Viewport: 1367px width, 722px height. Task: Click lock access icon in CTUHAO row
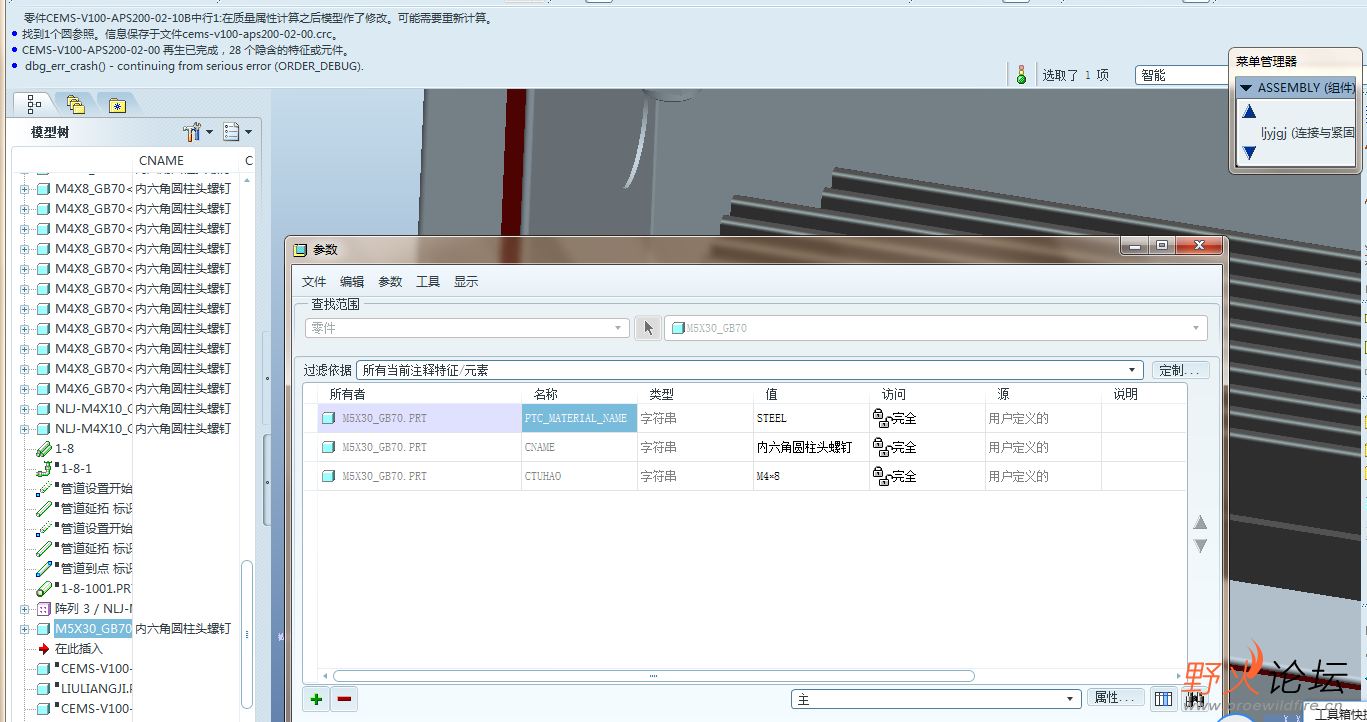pyautogui.click(x=881, y=475)
